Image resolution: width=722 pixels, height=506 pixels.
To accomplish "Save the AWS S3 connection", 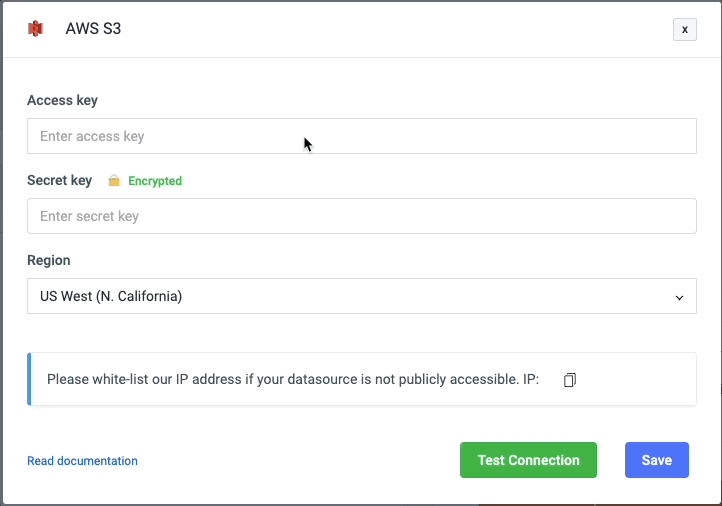I will tap(656, 460).
